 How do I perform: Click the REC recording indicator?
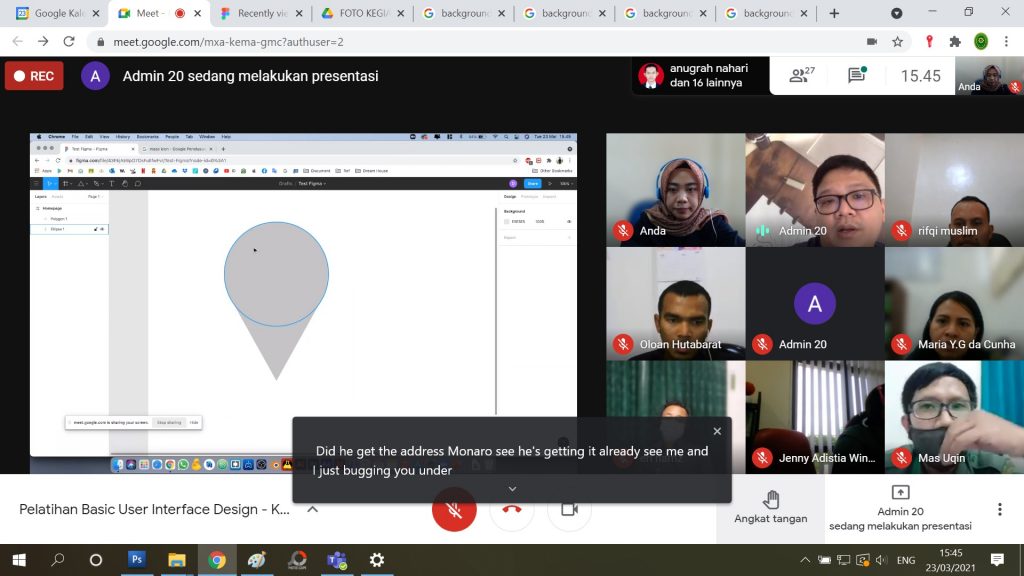(34, 76)
